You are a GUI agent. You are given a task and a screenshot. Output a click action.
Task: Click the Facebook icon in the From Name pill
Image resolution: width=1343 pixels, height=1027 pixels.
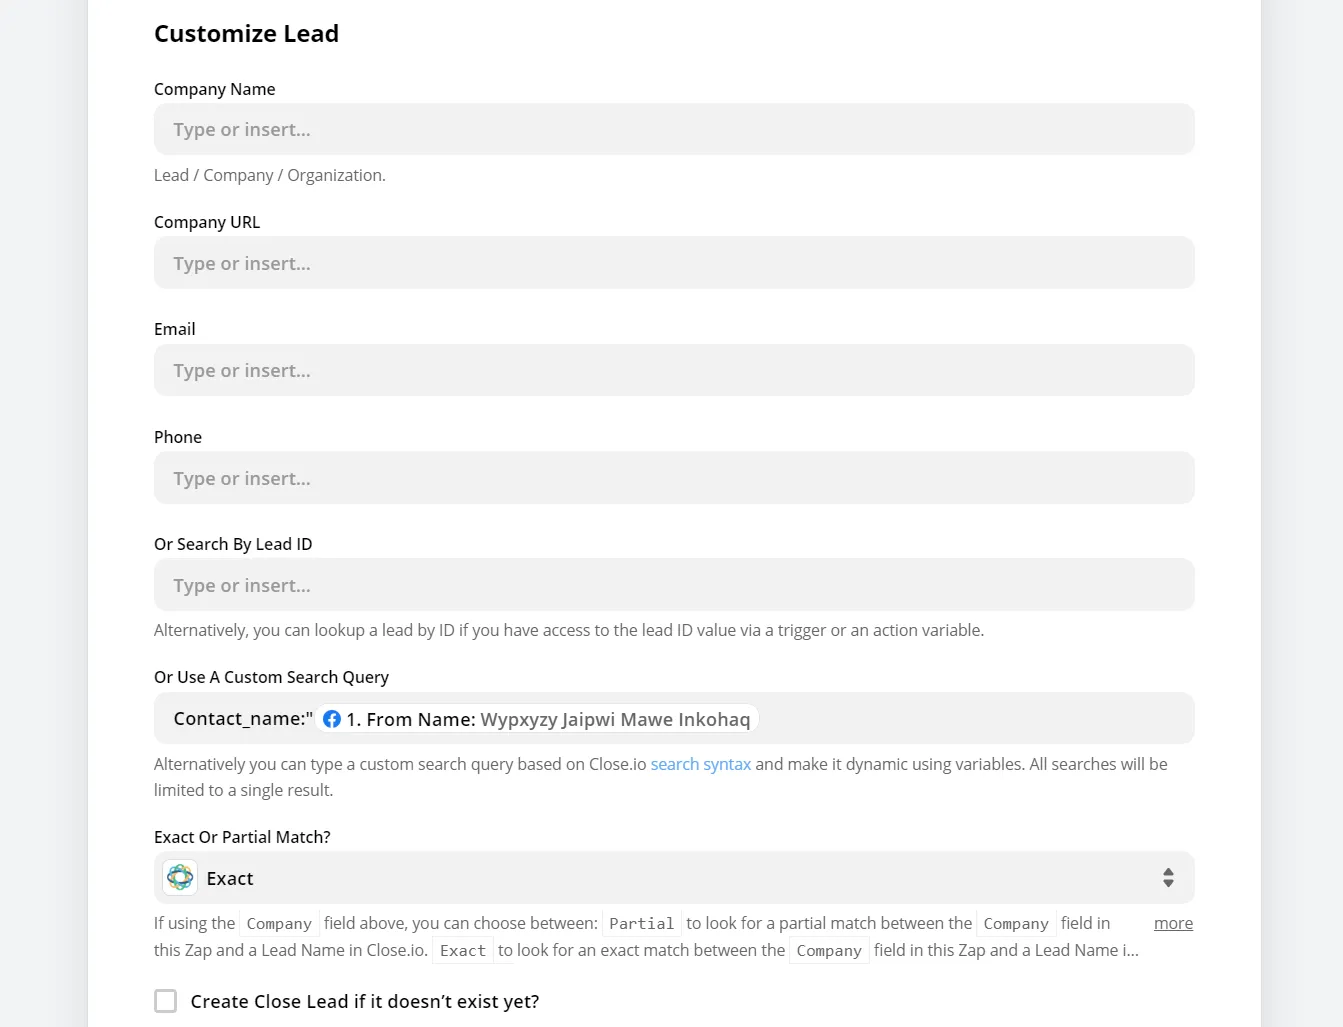(332, 719)
